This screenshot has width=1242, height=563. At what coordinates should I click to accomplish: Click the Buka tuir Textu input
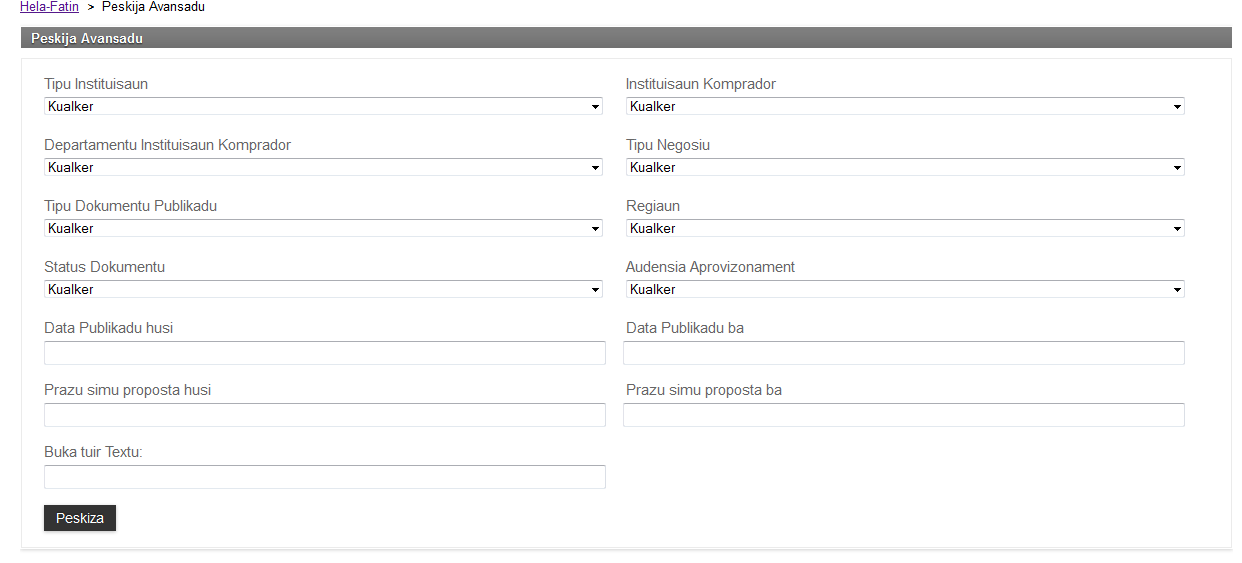pyautogui.click(x=324, y=477)
